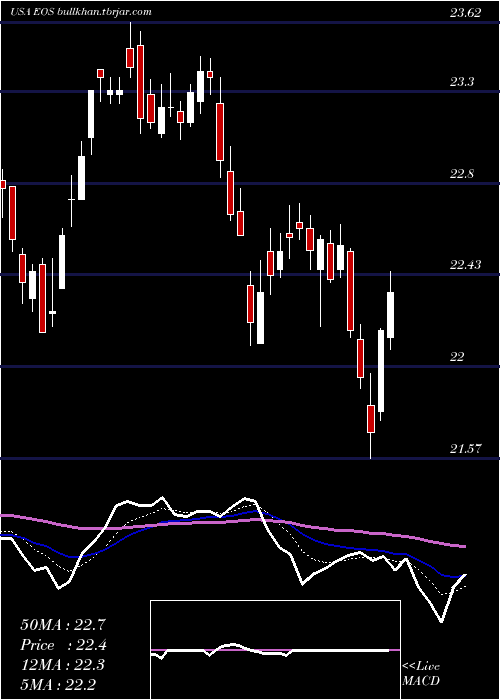Click the last white candlestick on the chart
This screenshot has width=500, height=700.
coord(391,310)
